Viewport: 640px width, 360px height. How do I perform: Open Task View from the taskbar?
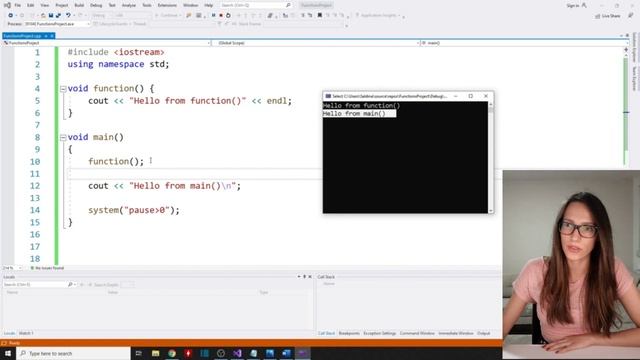(139, 353)
